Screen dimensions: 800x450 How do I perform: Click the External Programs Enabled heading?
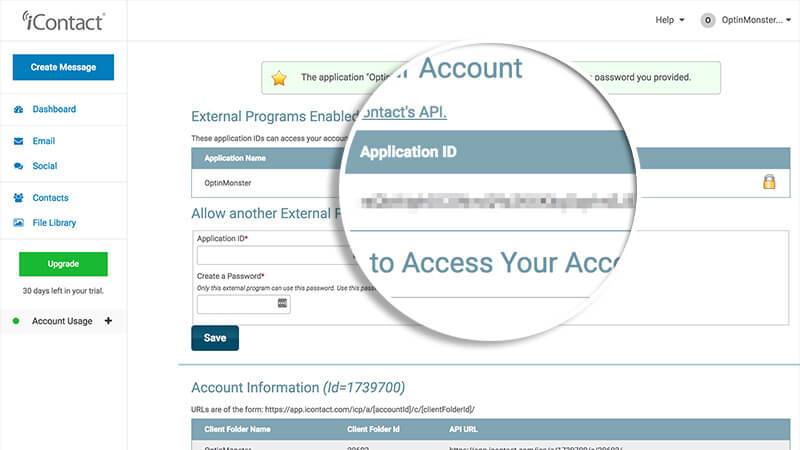tap(273, 116)
